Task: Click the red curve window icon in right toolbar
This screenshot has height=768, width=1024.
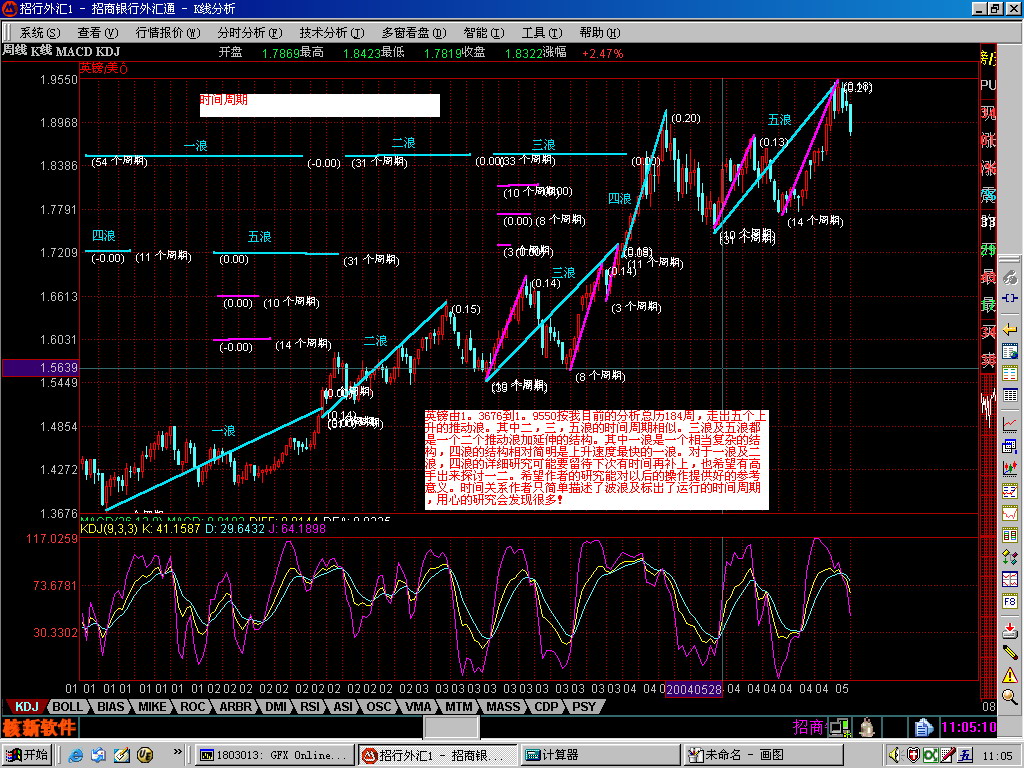Action: coord(1010,513)
